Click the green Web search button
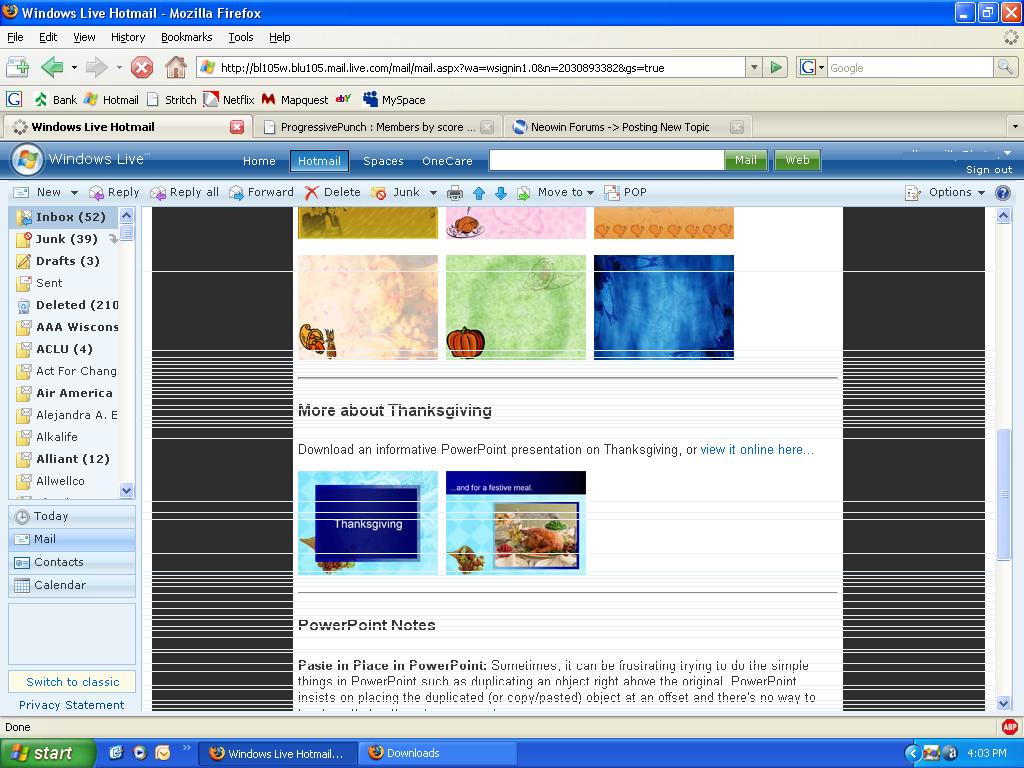Image resolution: width=1024 pixels, height=768 pixels. click(x=797, y=160)
